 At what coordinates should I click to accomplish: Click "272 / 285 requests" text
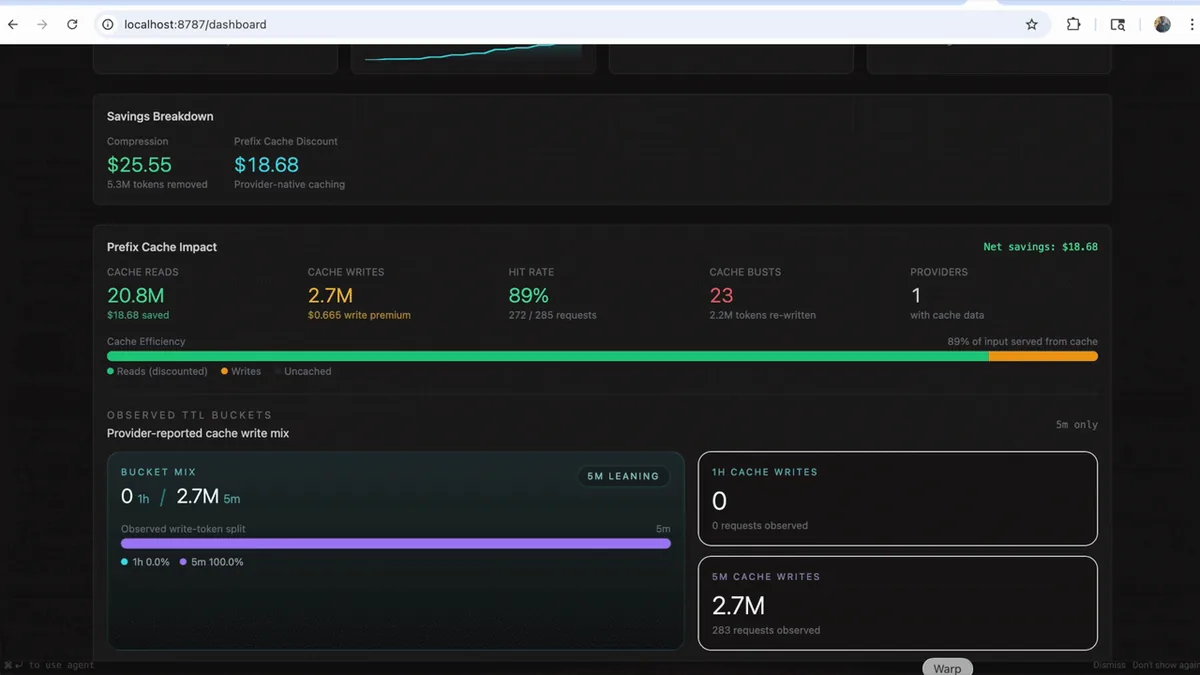point(552,315)
